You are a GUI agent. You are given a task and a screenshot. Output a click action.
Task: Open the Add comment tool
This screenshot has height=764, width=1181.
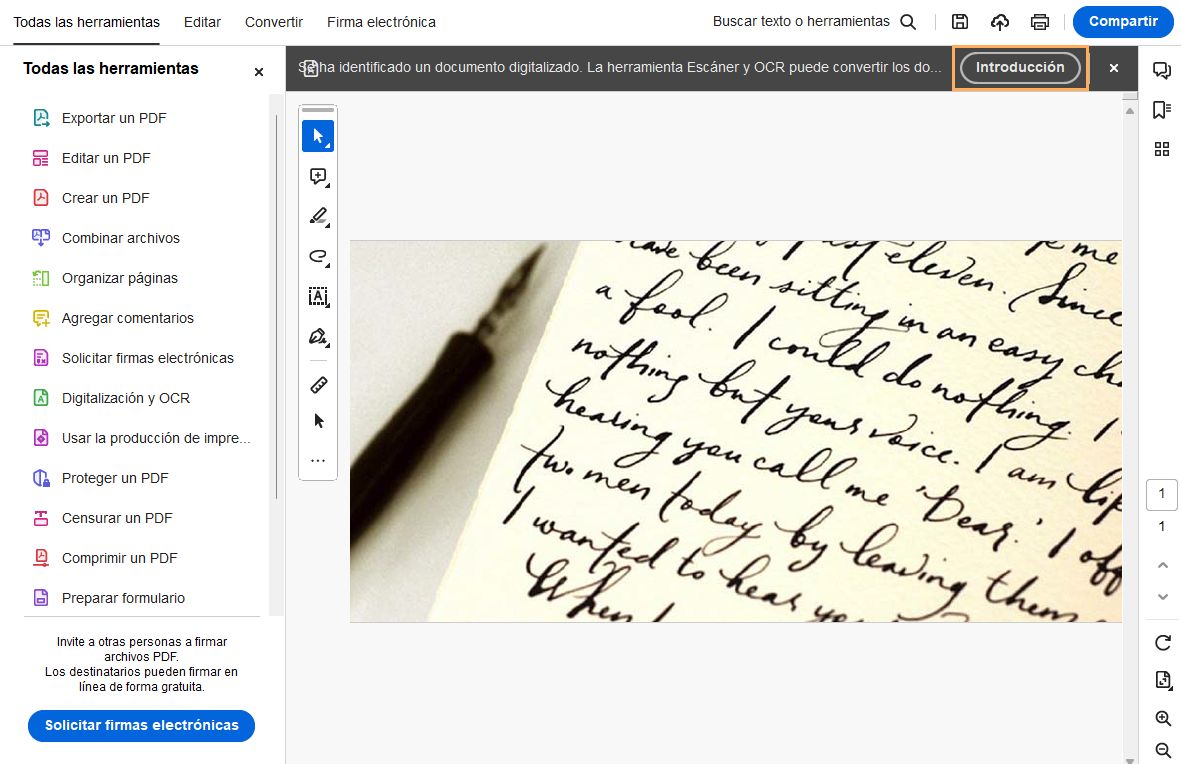click(x=318, y=177)
